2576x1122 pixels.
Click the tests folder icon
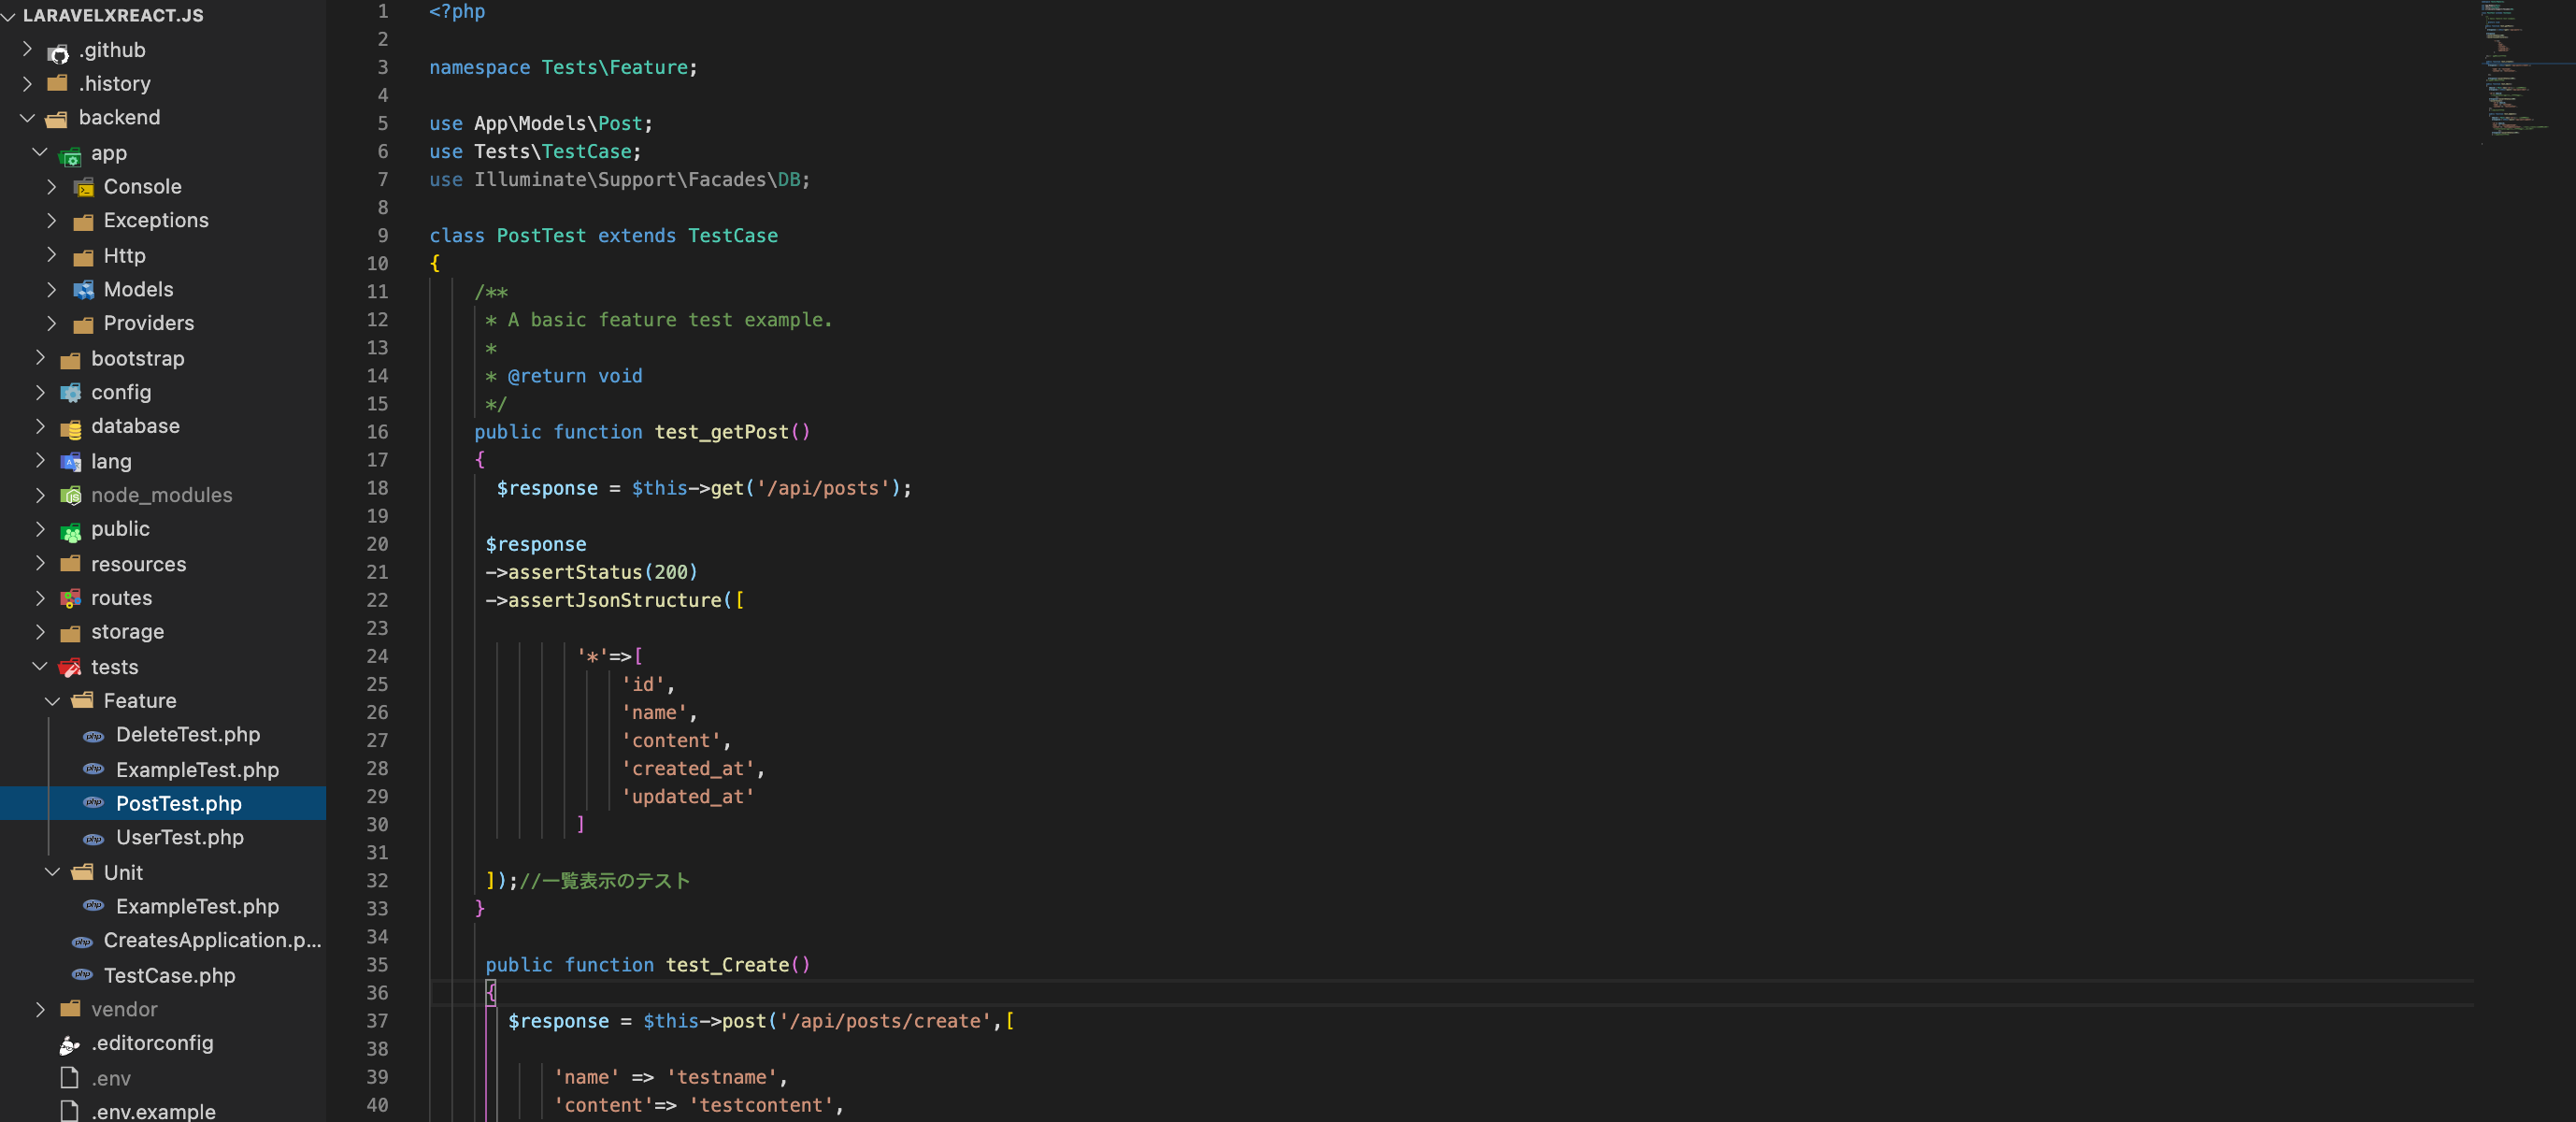[70, 667]
